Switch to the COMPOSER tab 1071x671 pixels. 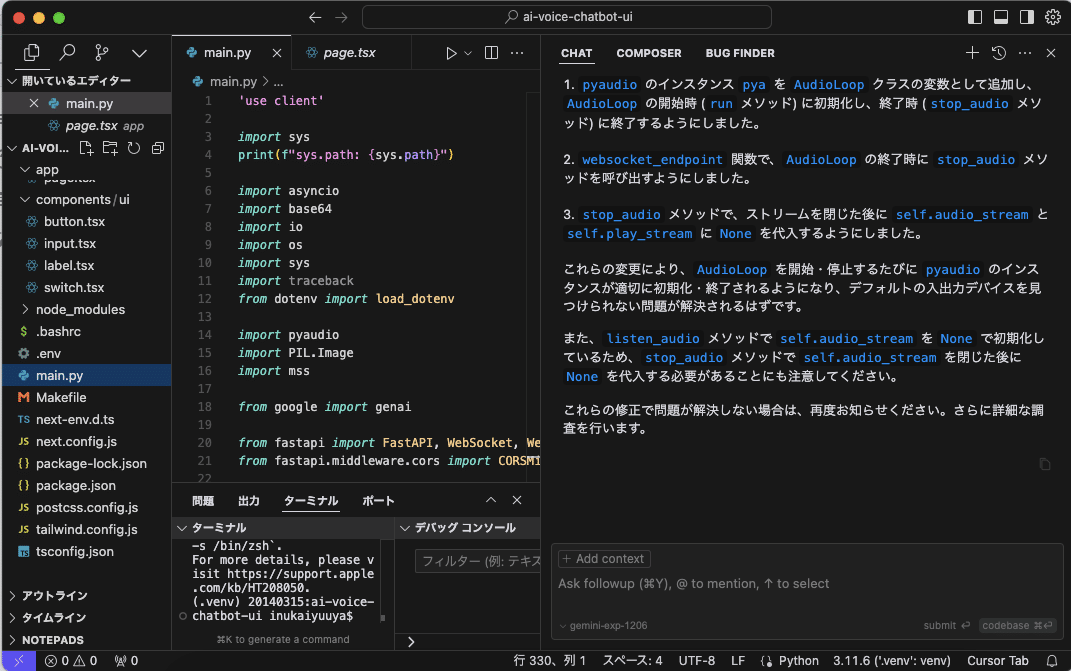tap(648, 53)
